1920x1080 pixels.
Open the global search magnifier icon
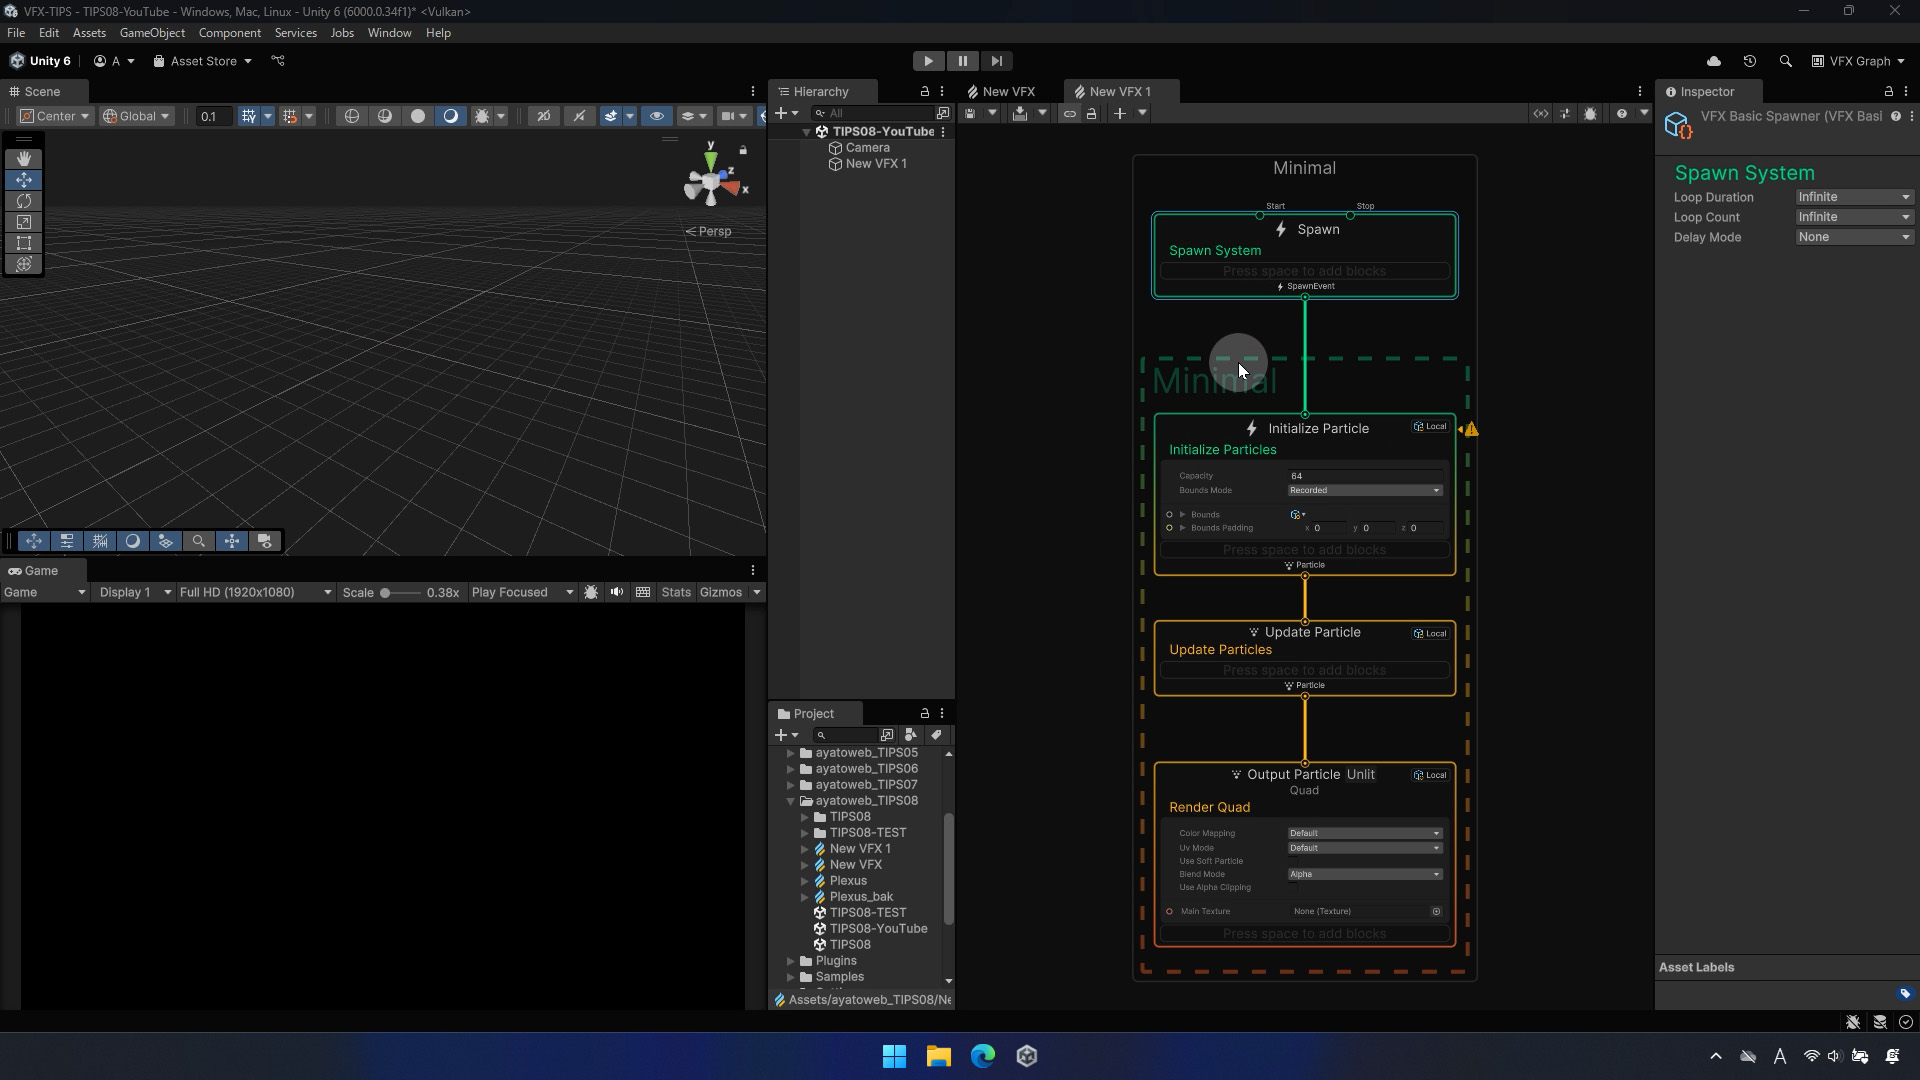(1786, 61)
